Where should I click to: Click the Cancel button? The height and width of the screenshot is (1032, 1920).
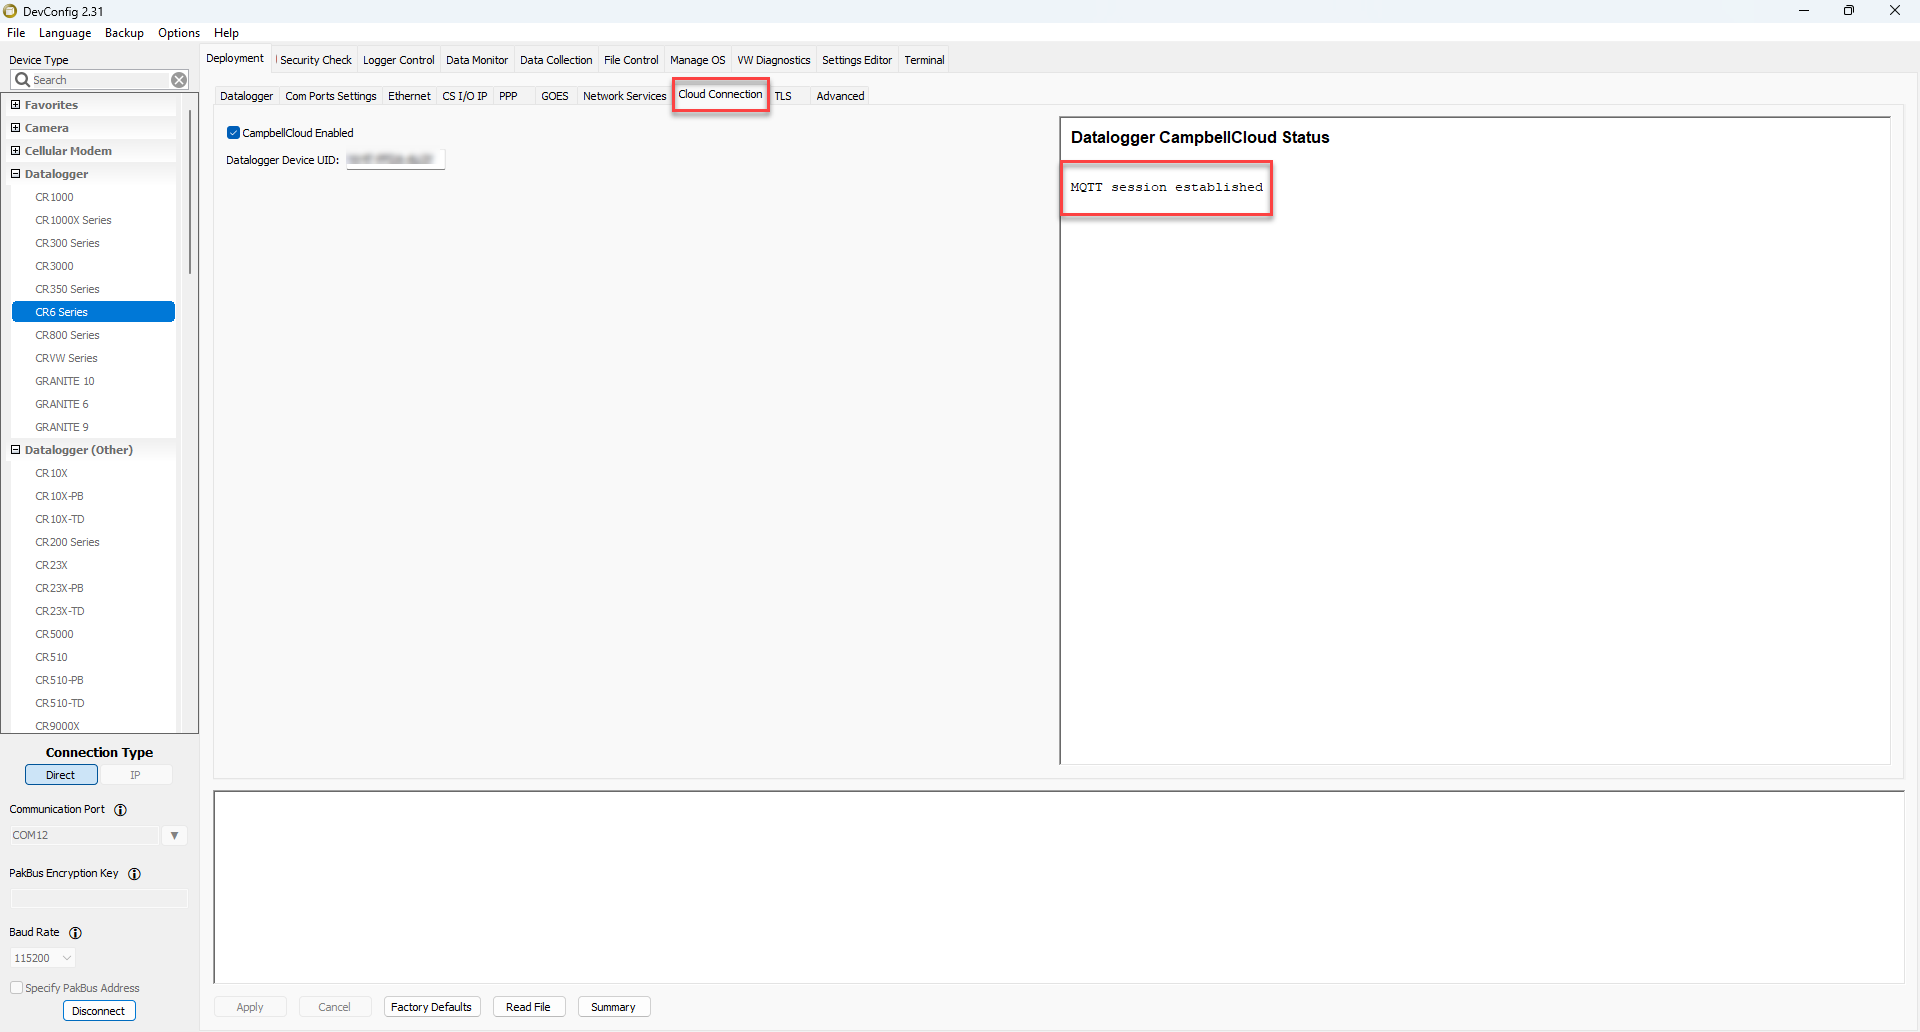coord(334,1007)
